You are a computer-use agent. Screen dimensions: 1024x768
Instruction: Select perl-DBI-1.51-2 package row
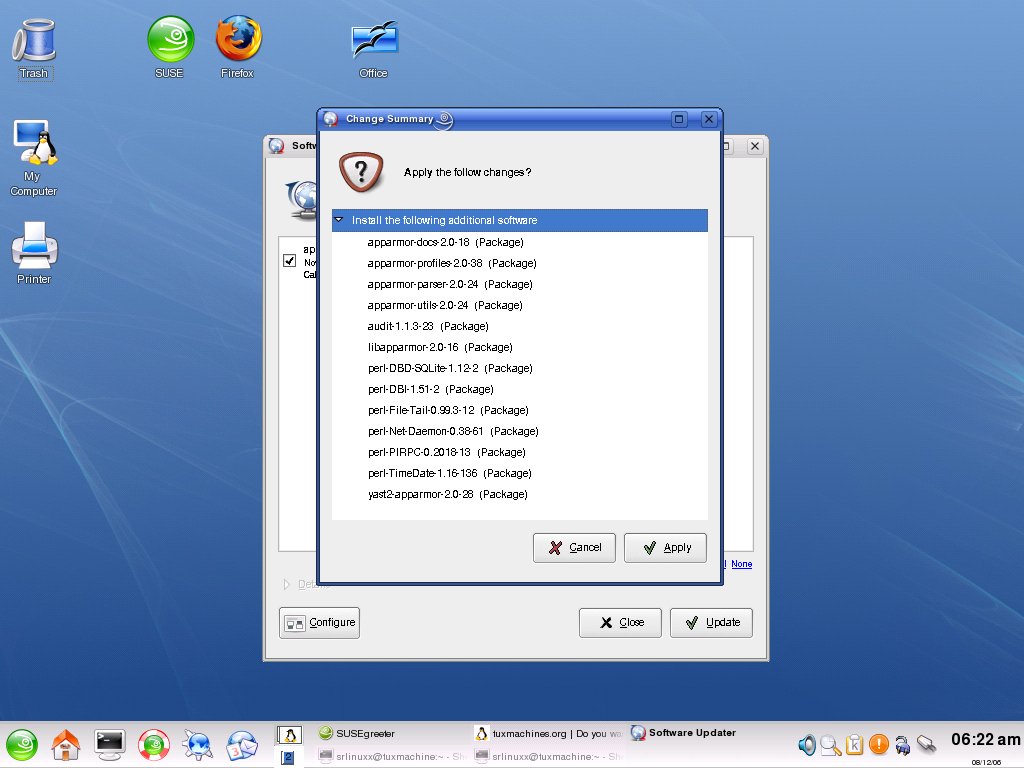[x=519, y=389]
